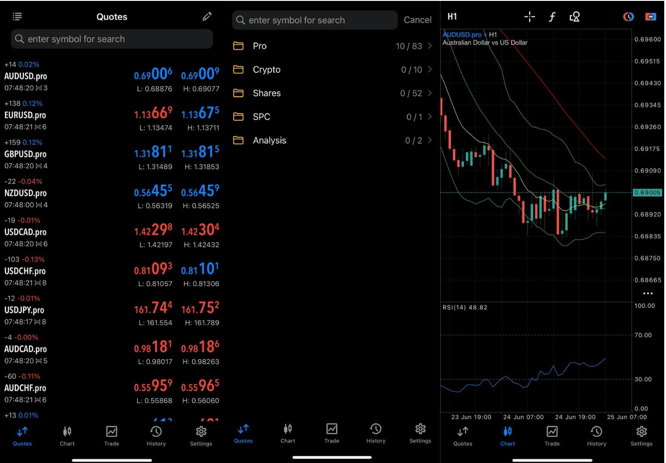Open the Trade tab in the chart panel
This screenshot has height=463, width=666.
[552, 436]
